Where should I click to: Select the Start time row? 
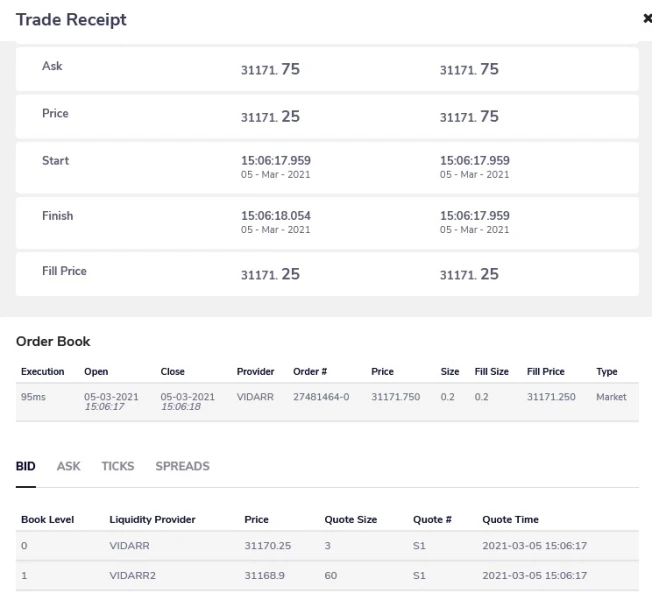point(327,166)
